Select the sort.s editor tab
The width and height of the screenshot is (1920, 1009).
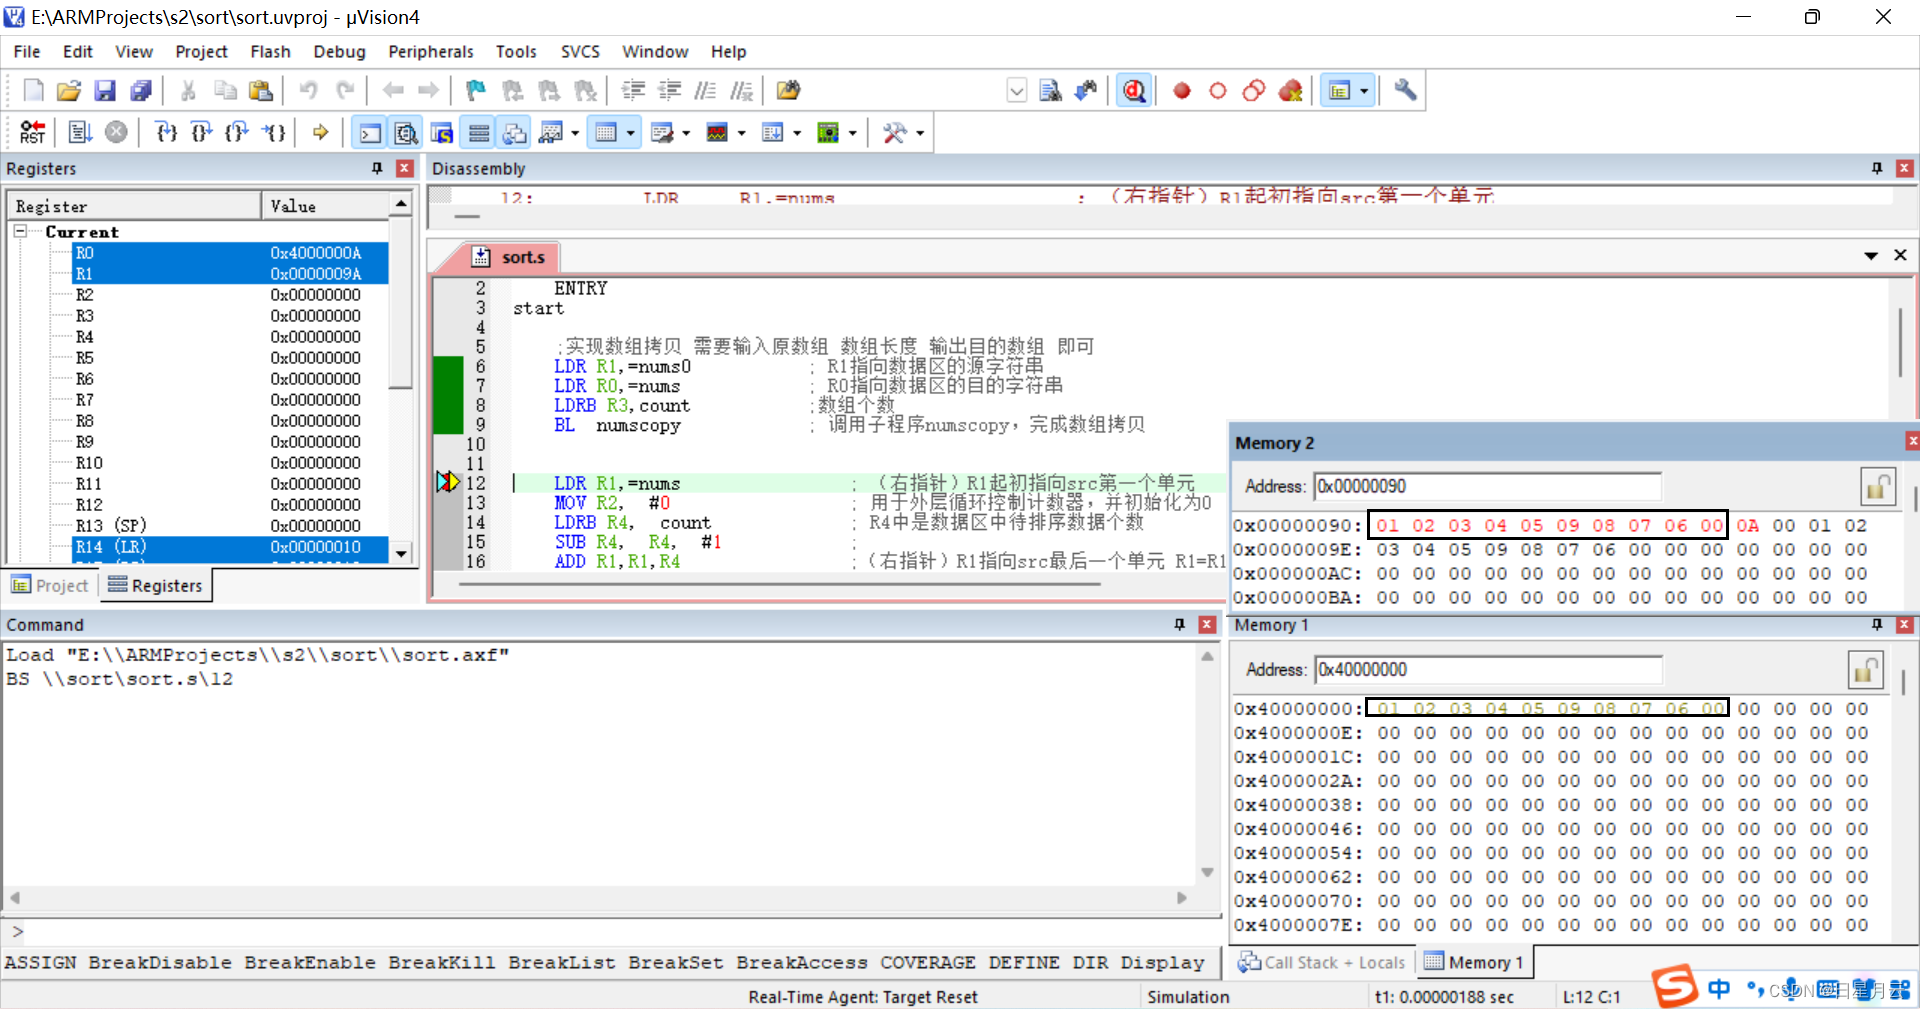tap(511, 257)
